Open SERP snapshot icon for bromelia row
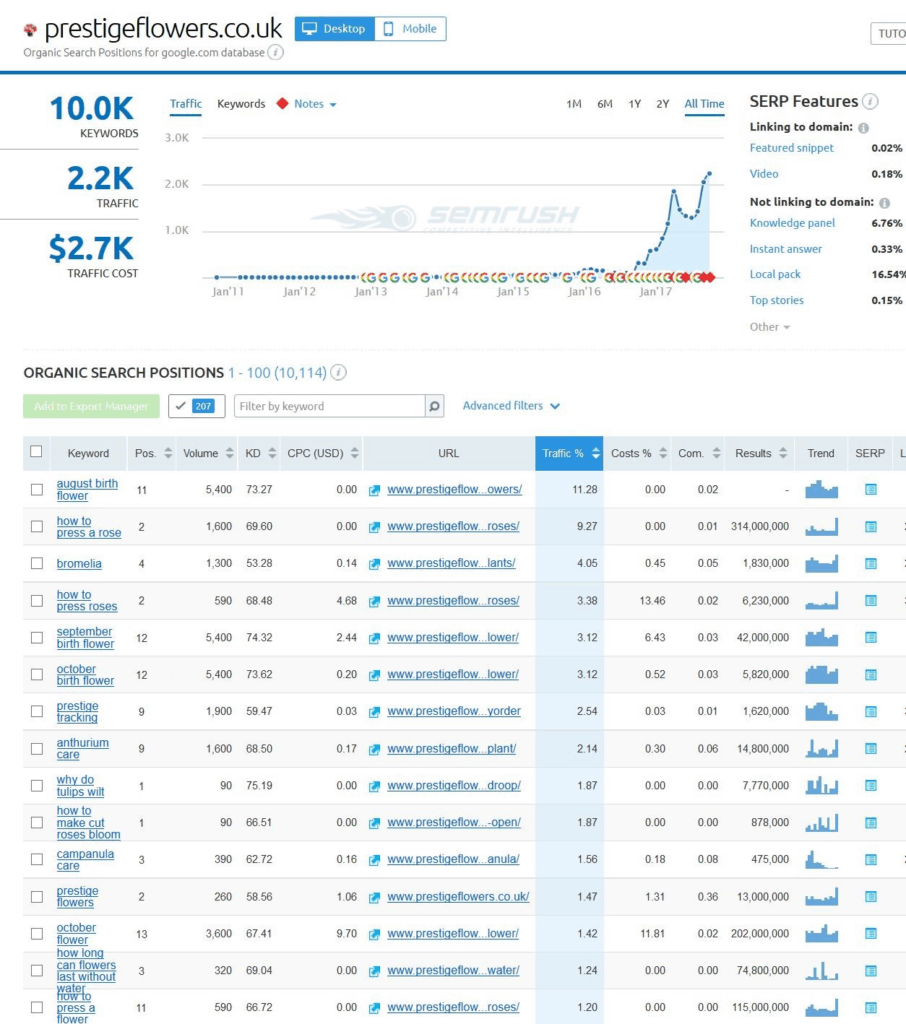 870,563
